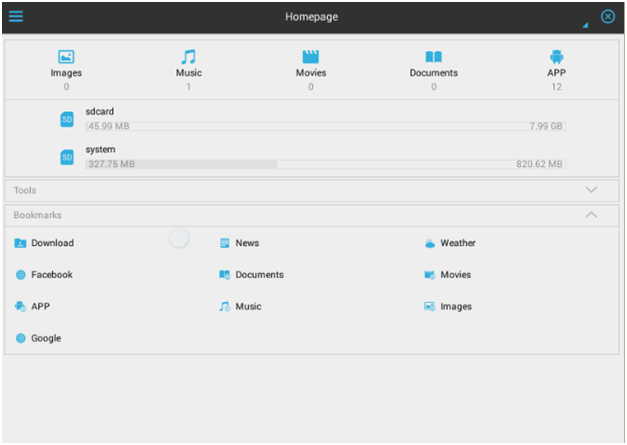Click the Homepage title
The image size is (627, 445).
(312, 17)
